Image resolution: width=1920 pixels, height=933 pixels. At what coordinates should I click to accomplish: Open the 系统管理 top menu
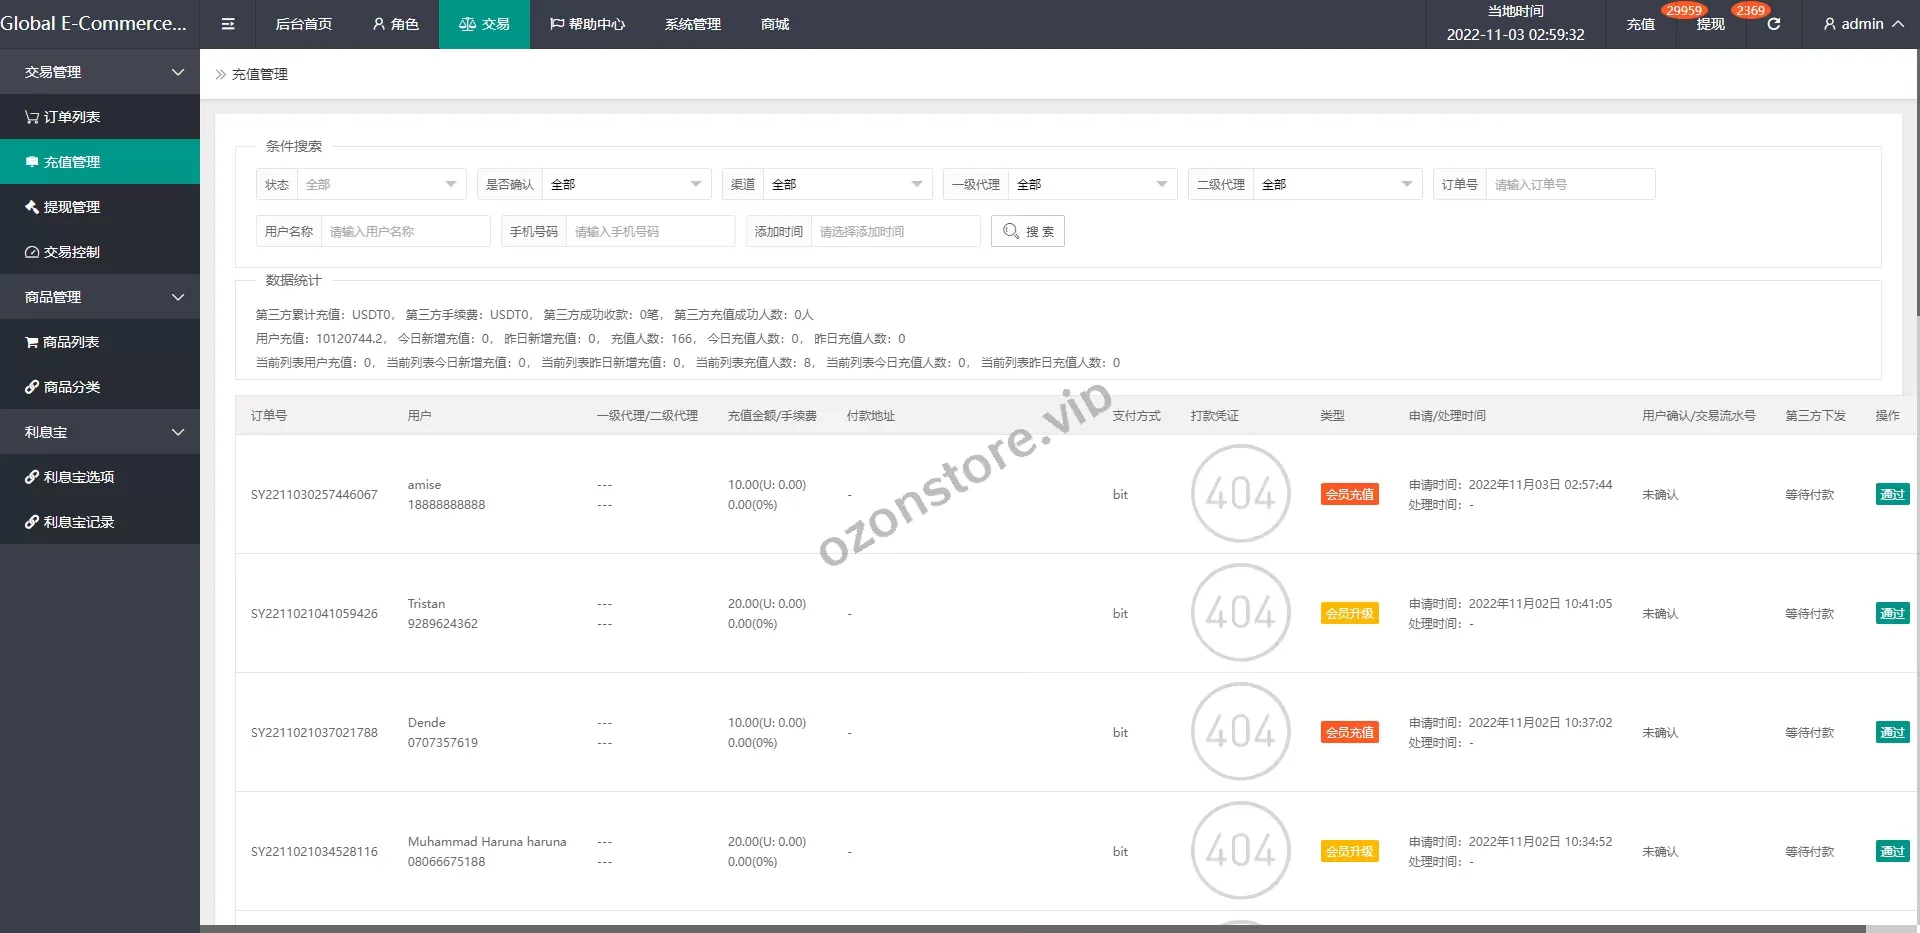tap(692, 24)
